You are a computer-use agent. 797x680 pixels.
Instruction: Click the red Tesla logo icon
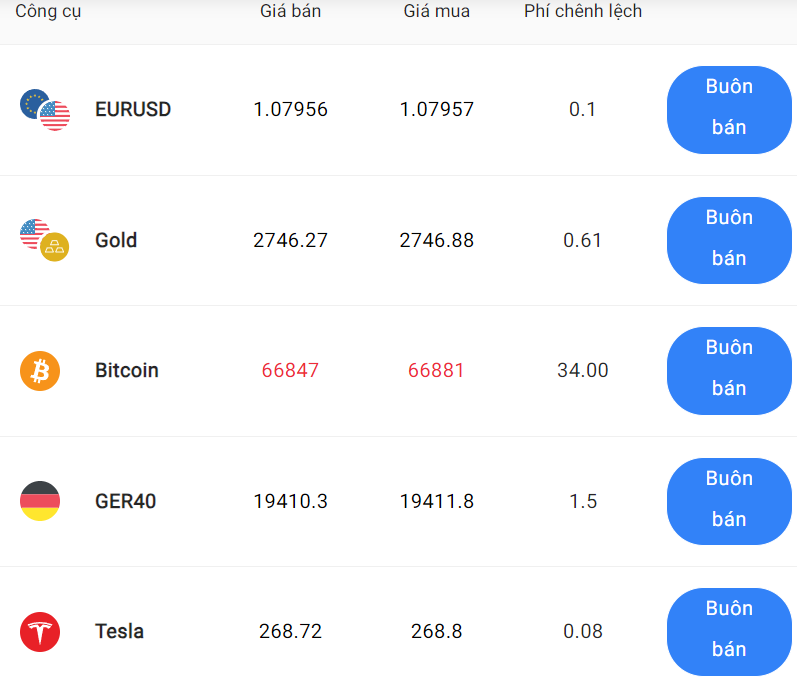[40, 632]
